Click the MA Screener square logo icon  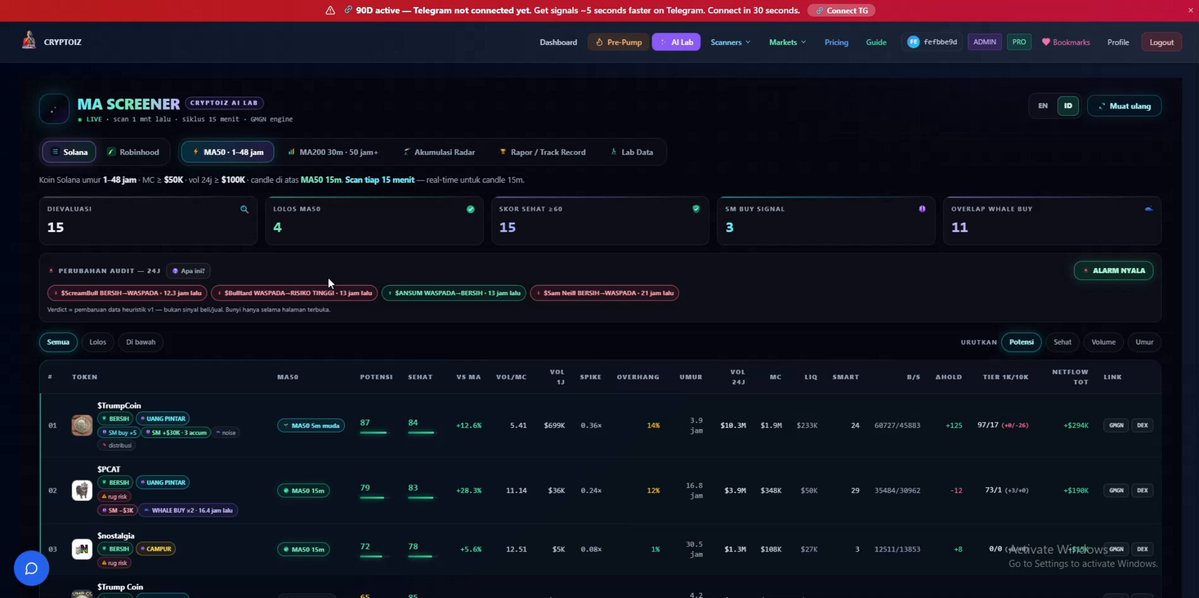[x=54, y=109]
